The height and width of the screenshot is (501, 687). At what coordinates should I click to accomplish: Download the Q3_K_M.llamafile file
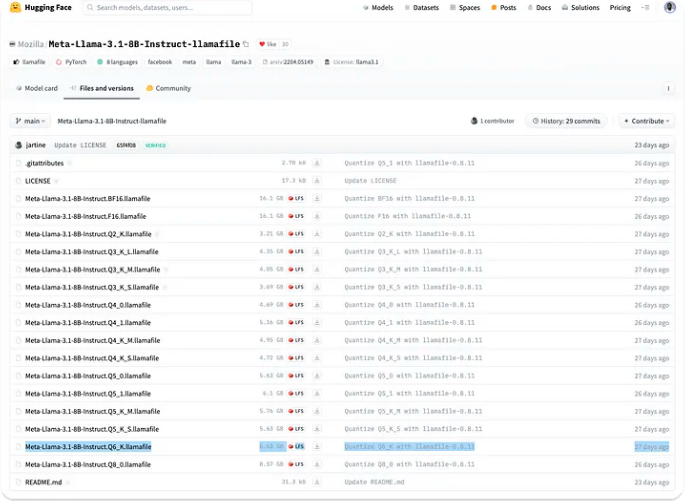pos(317,270)
